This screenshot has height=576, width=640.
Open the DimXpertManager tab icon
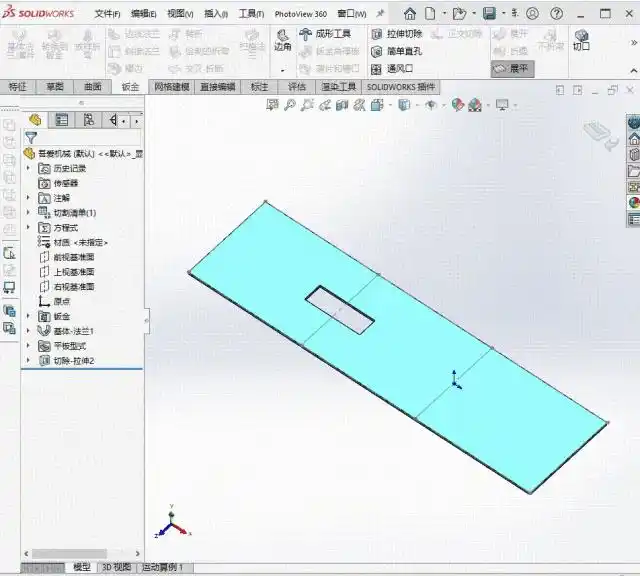pos(113,120)
